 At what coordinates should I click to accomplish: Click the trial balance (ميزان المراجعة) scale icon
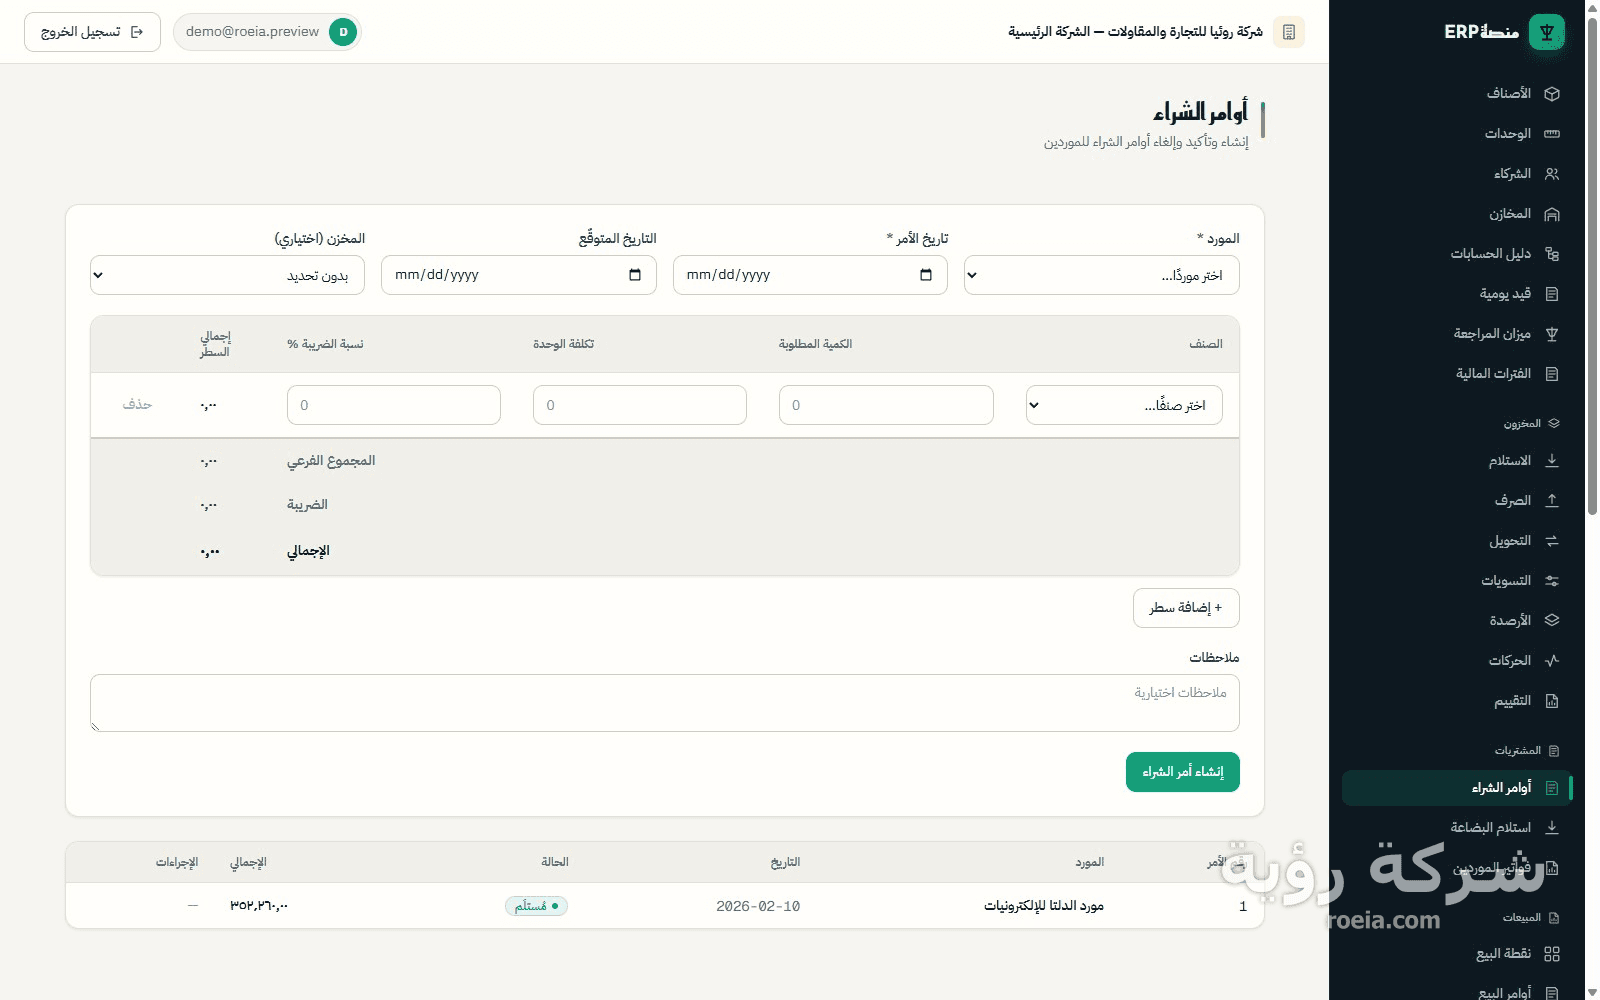tap(1552, 334)
